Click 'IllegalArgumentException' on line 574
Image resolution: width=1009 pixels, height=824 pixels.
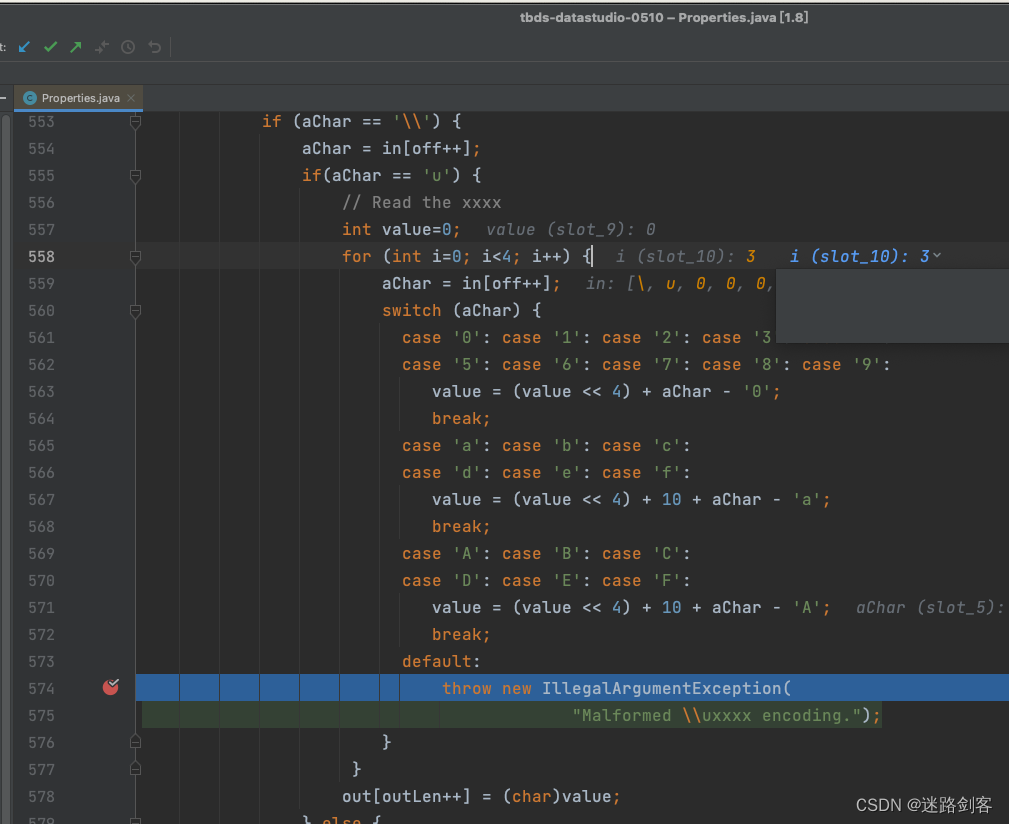click(662, 688)
